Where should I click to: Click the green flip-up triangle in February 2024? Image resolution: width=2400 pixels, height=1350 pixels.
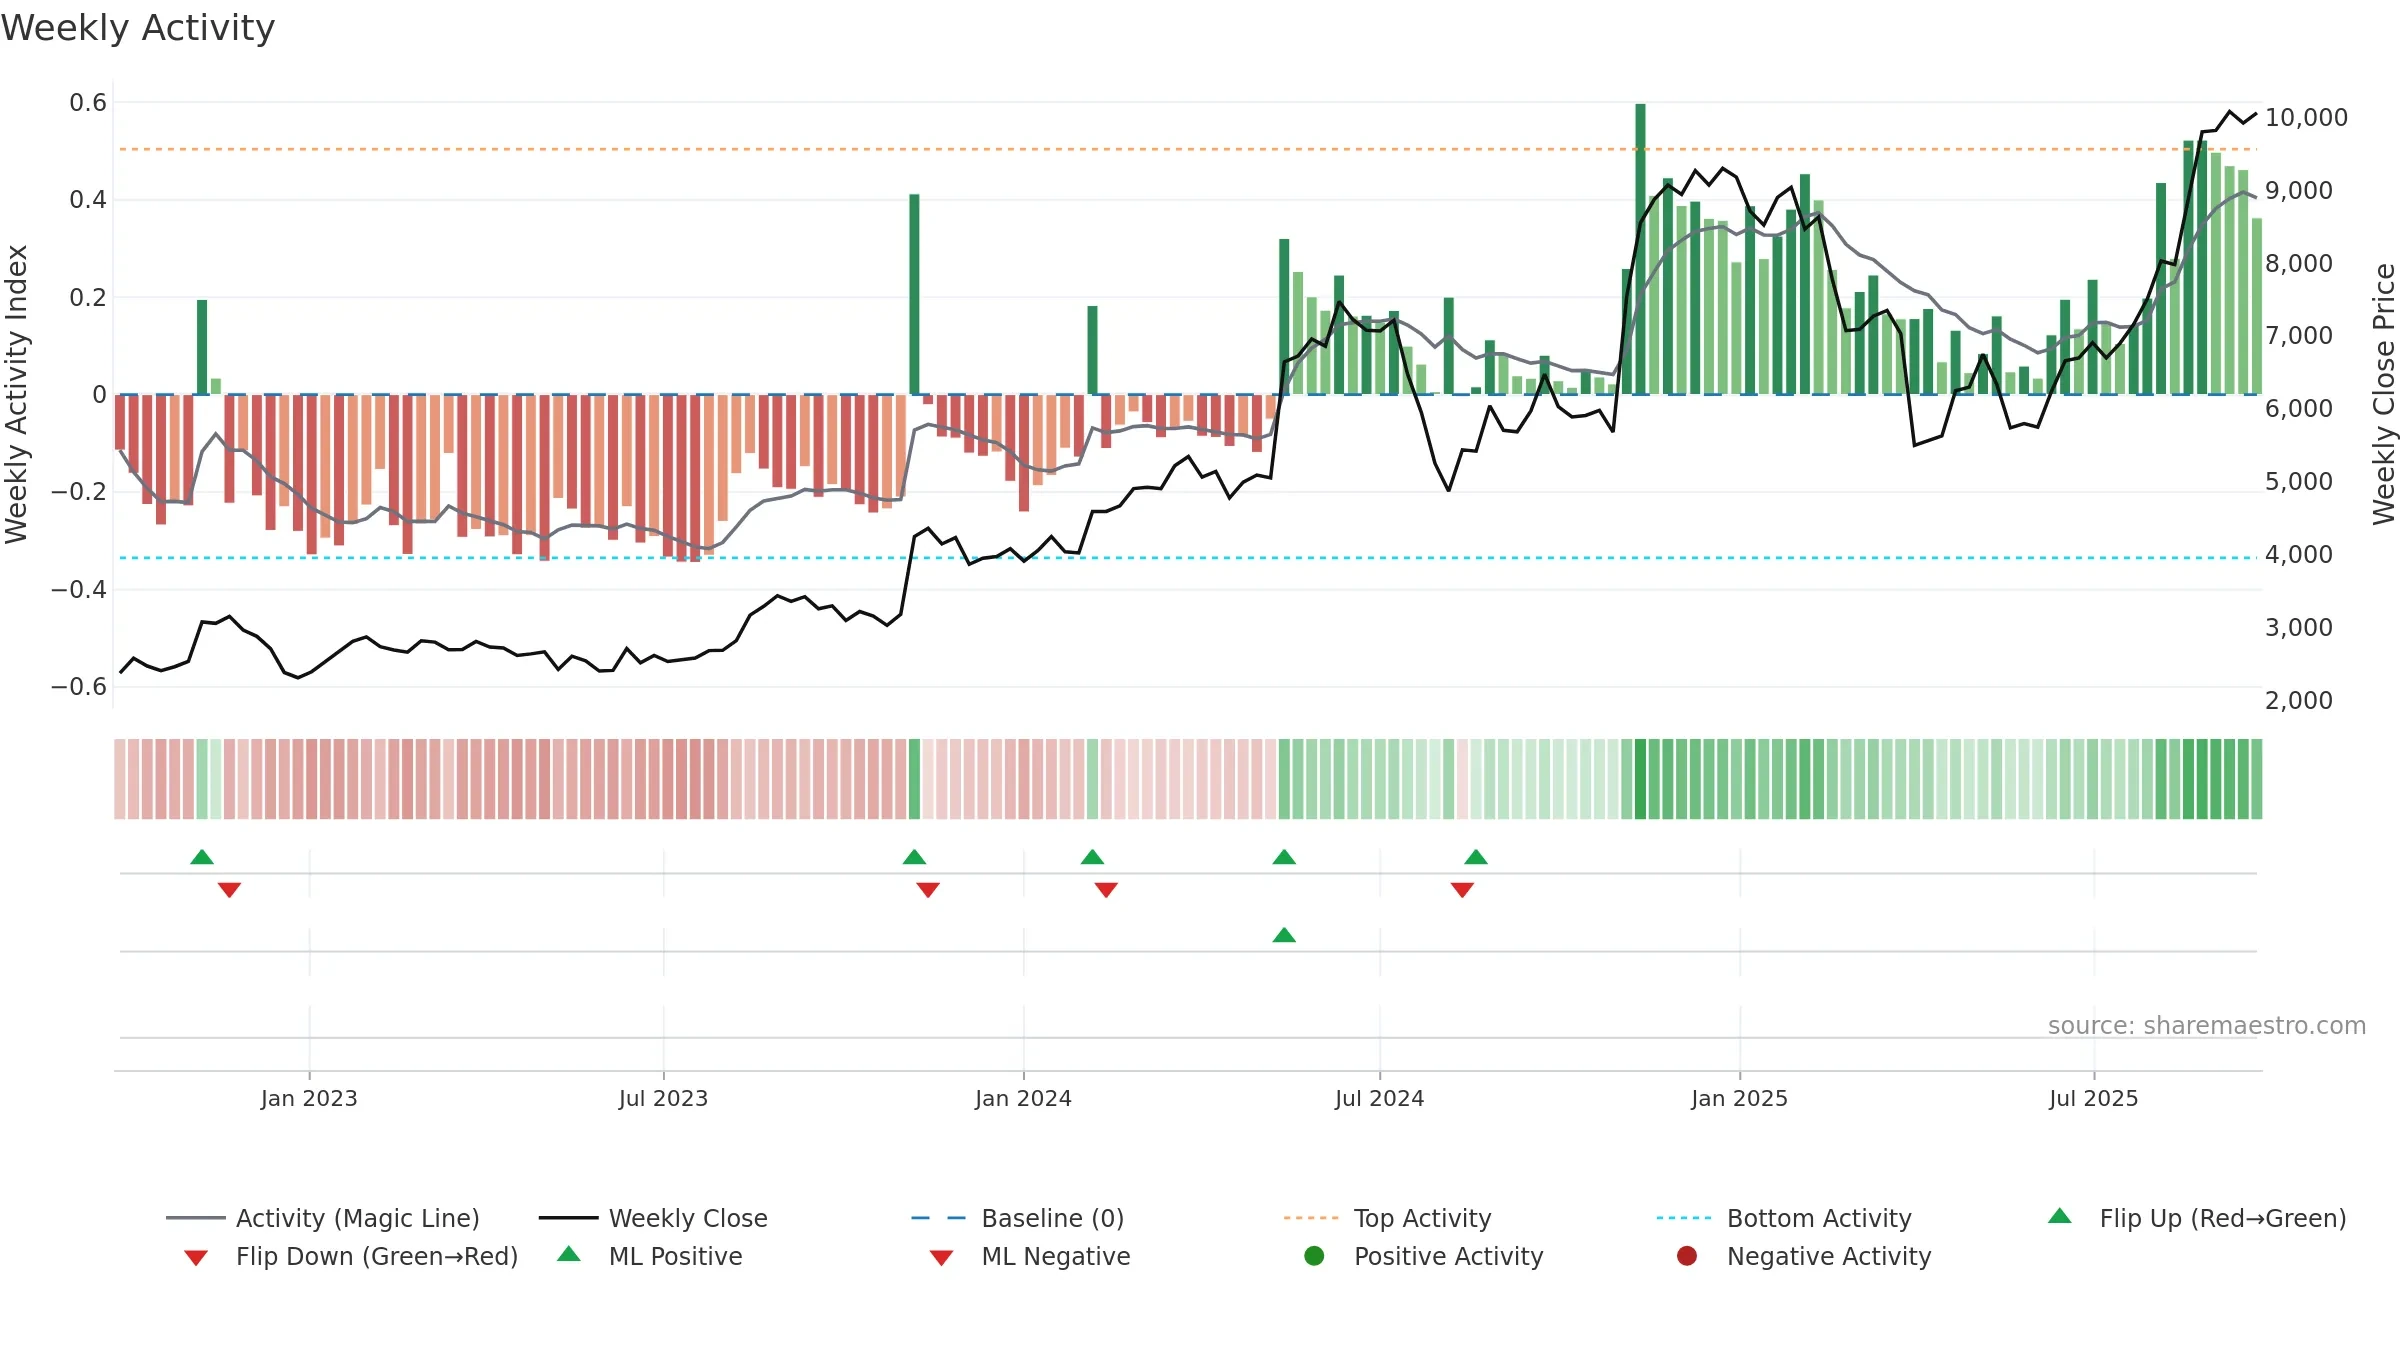click(1092, 857)
